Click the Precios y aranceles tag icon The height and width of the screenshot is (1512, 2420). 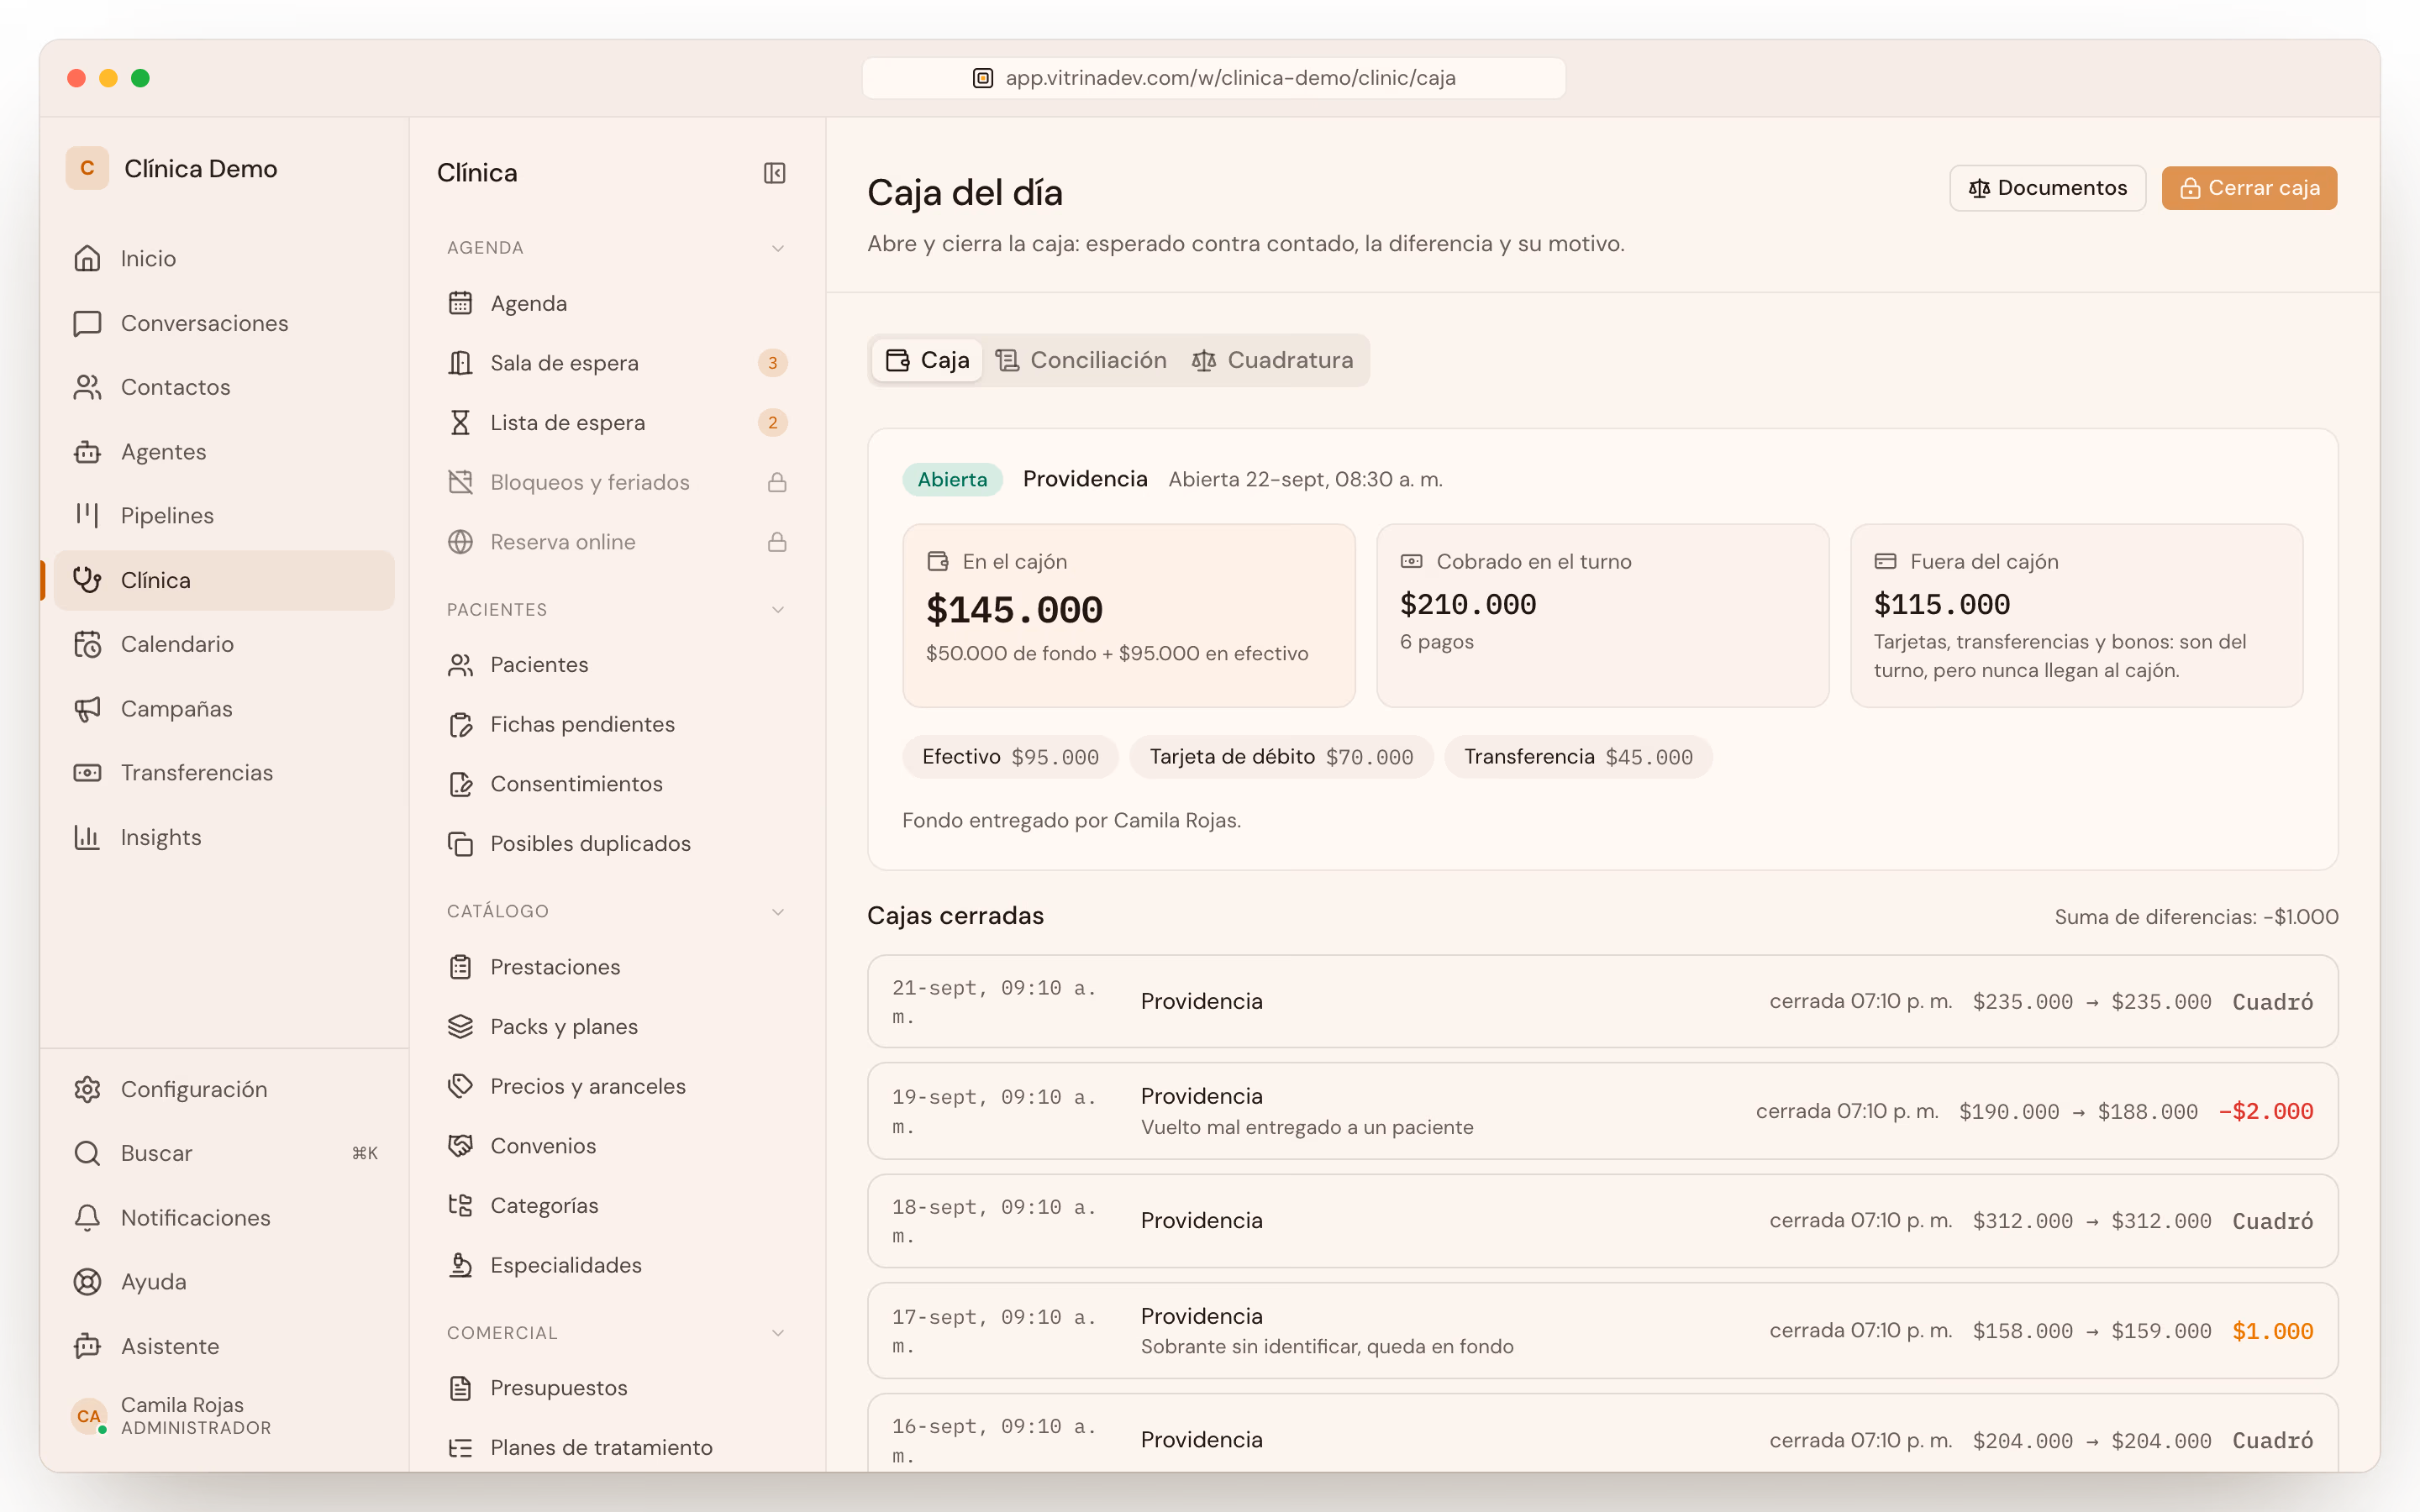460,1086
